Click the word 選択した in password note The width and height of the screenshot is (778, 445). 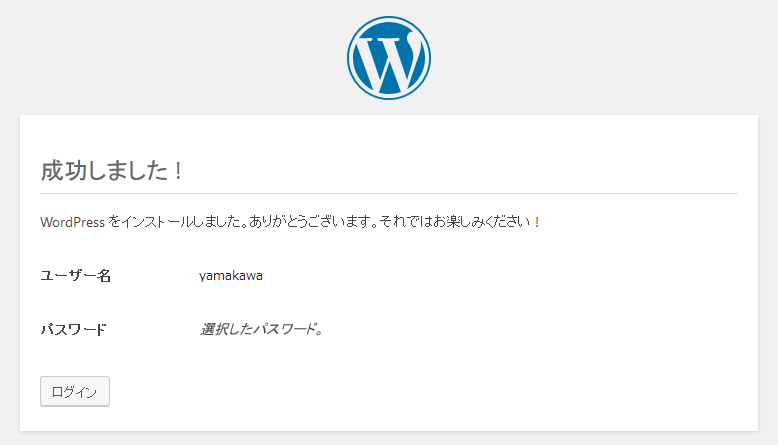coord(225,329)
